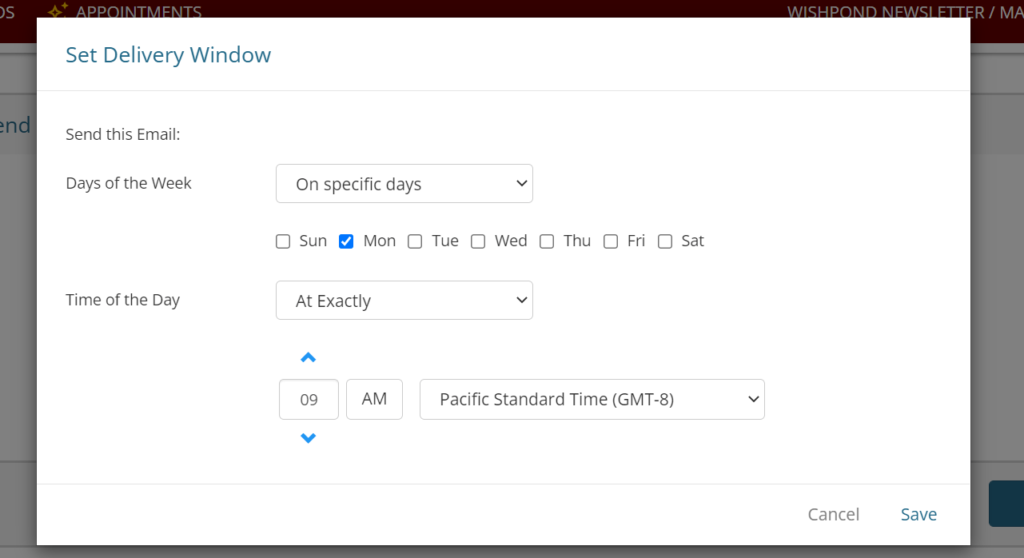Save the delivery window settings
The width and height of the screenshot is (1024, 558).
coord(919,514)
